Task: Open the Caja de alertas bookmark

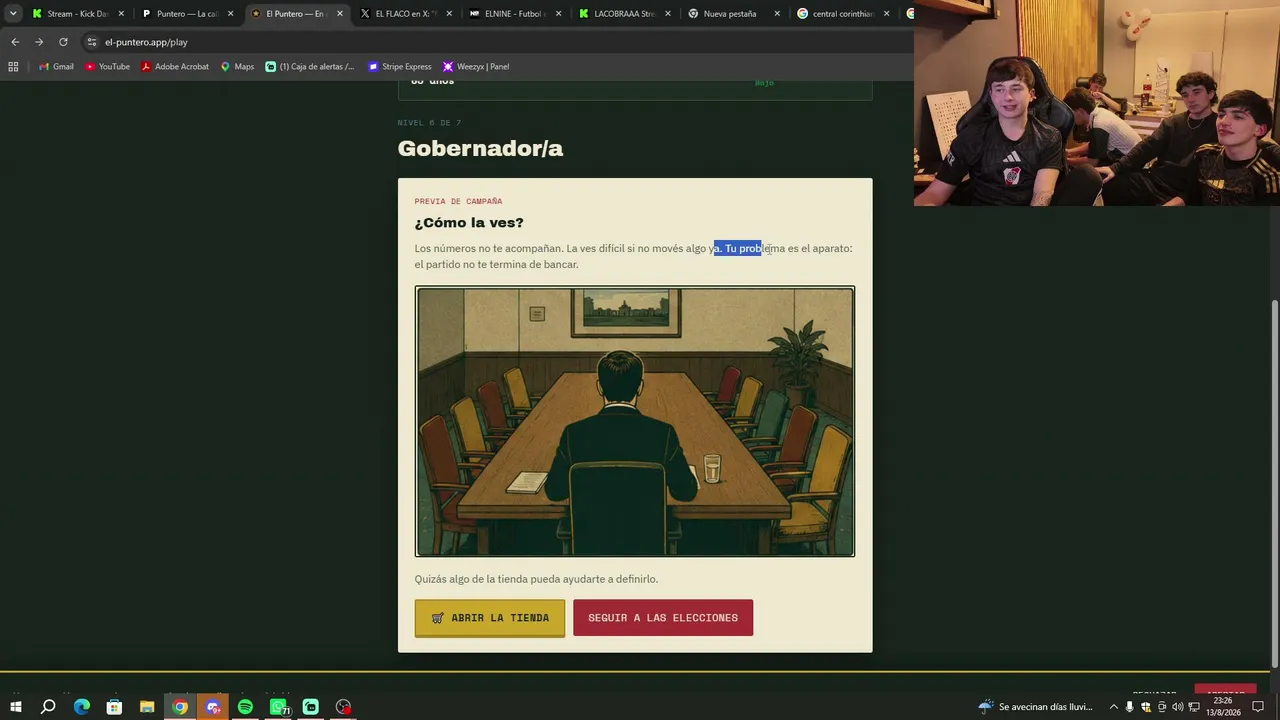Action: (309, 67)
